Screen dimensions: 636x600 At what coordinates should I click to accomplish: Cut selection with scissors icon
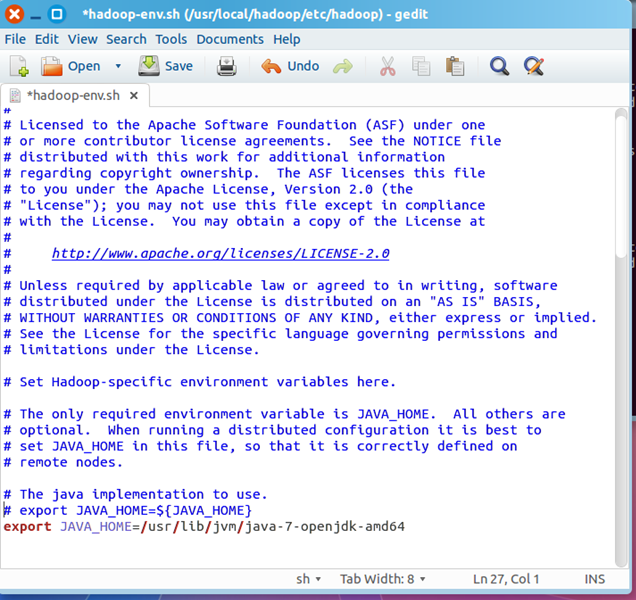tap(388, 66)
